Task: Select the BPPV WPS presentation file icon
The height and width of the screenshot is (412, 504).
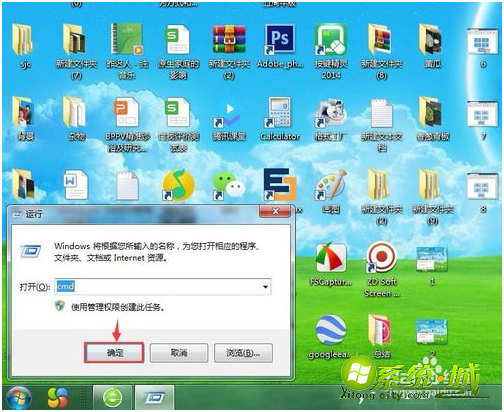Action: click(126, 112)
